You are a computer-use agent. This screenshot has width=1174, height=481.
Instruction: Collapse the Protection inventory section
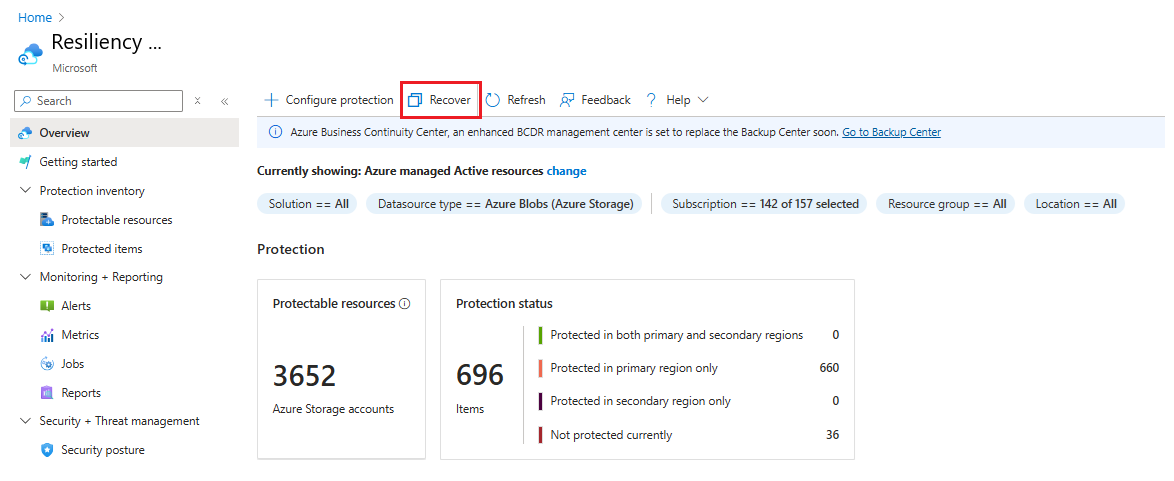[x=25, y=191]
